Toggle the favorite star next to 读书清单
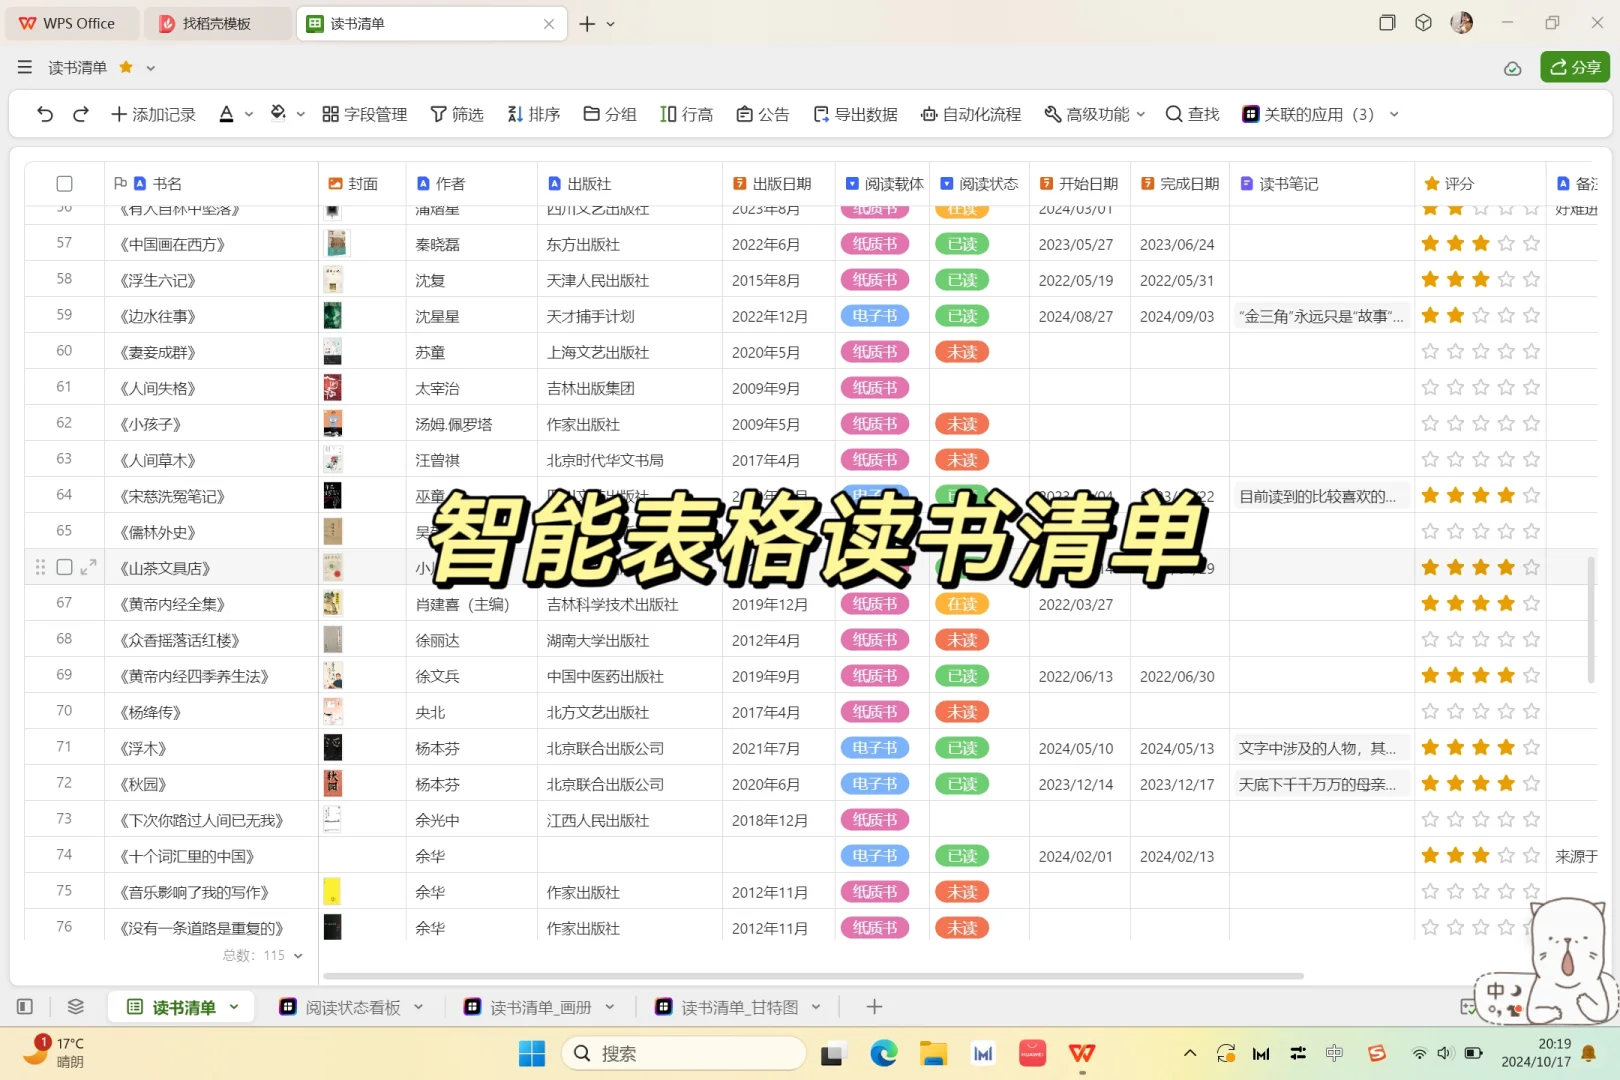 click(x=126, y=67)
